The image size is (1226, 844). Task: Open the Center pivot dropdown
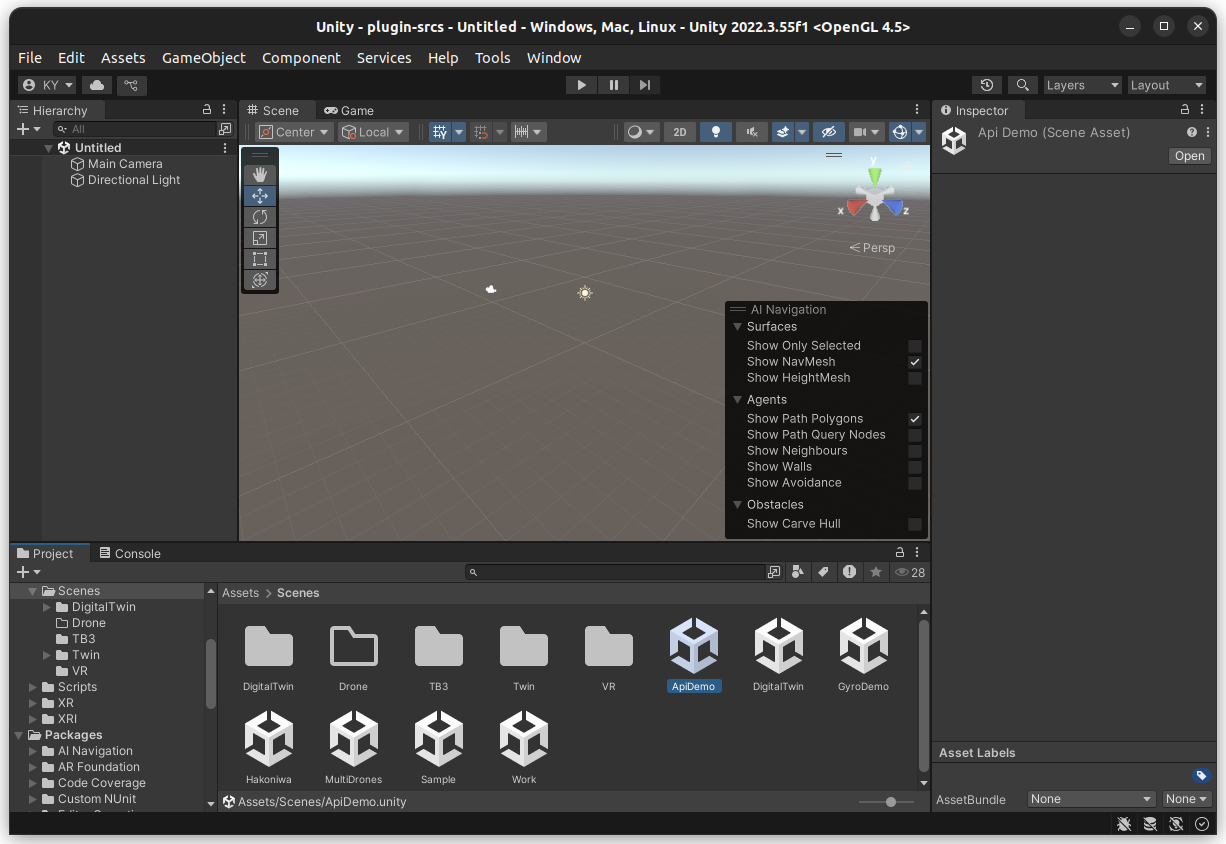click(x=293, y=132)
